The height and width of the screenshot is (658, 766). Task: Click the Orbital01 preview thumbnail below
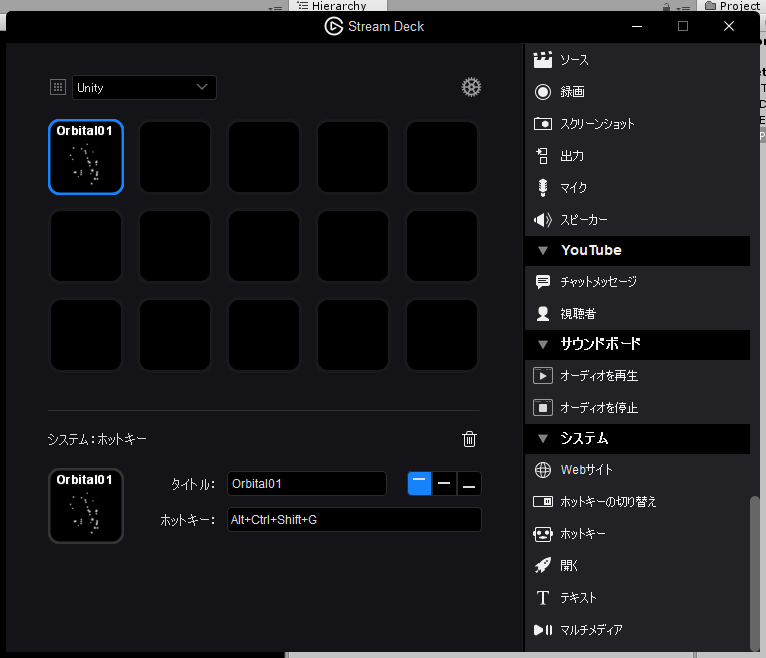(86, 506)
